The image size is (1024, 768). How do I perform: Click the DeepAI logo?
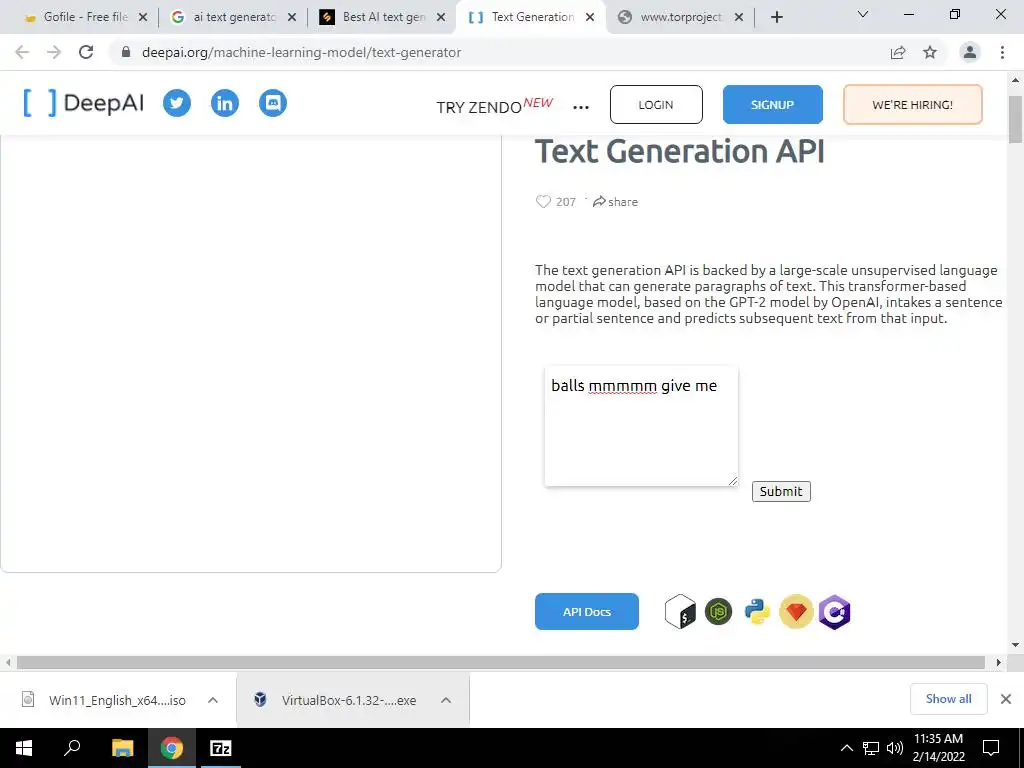(84, 103)
